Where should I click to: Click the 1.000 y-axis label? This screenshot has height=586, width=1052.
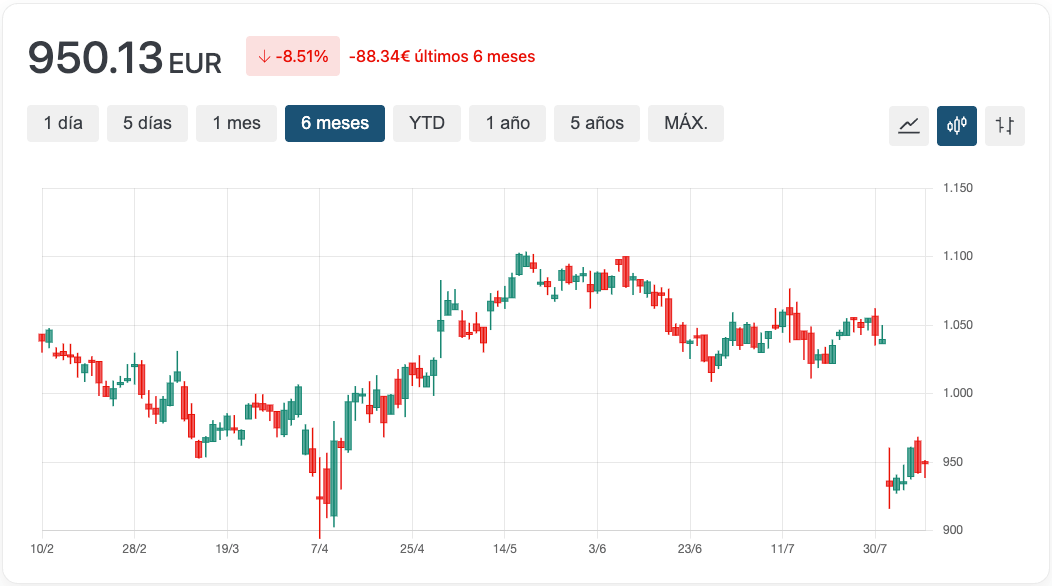click(x=957, y=393)
